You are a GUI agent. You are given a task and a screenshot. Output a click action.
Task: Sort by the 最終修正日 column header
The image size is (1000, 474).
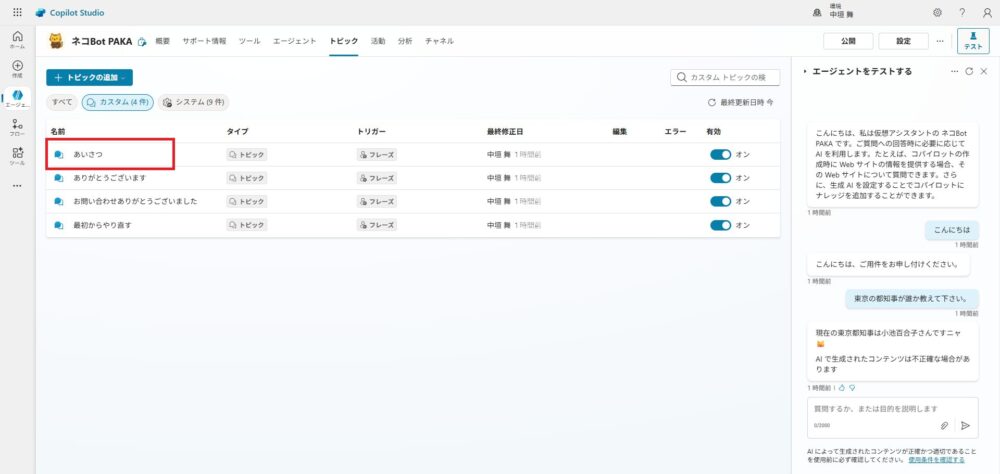pos(506,131)
